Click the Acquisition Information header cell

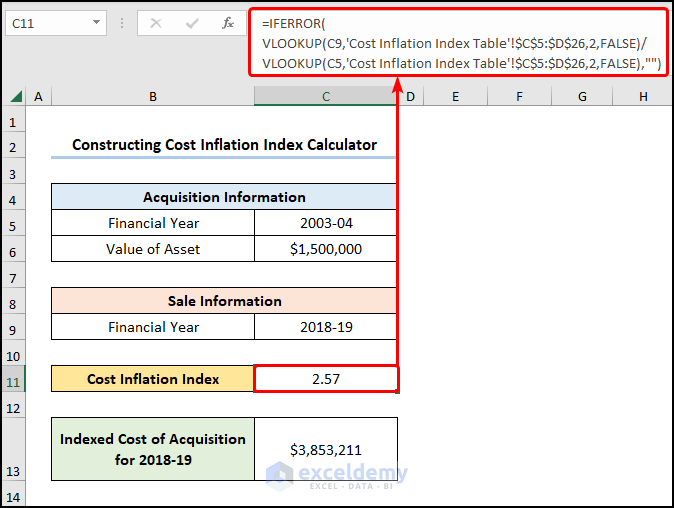[x=224, y=197]
